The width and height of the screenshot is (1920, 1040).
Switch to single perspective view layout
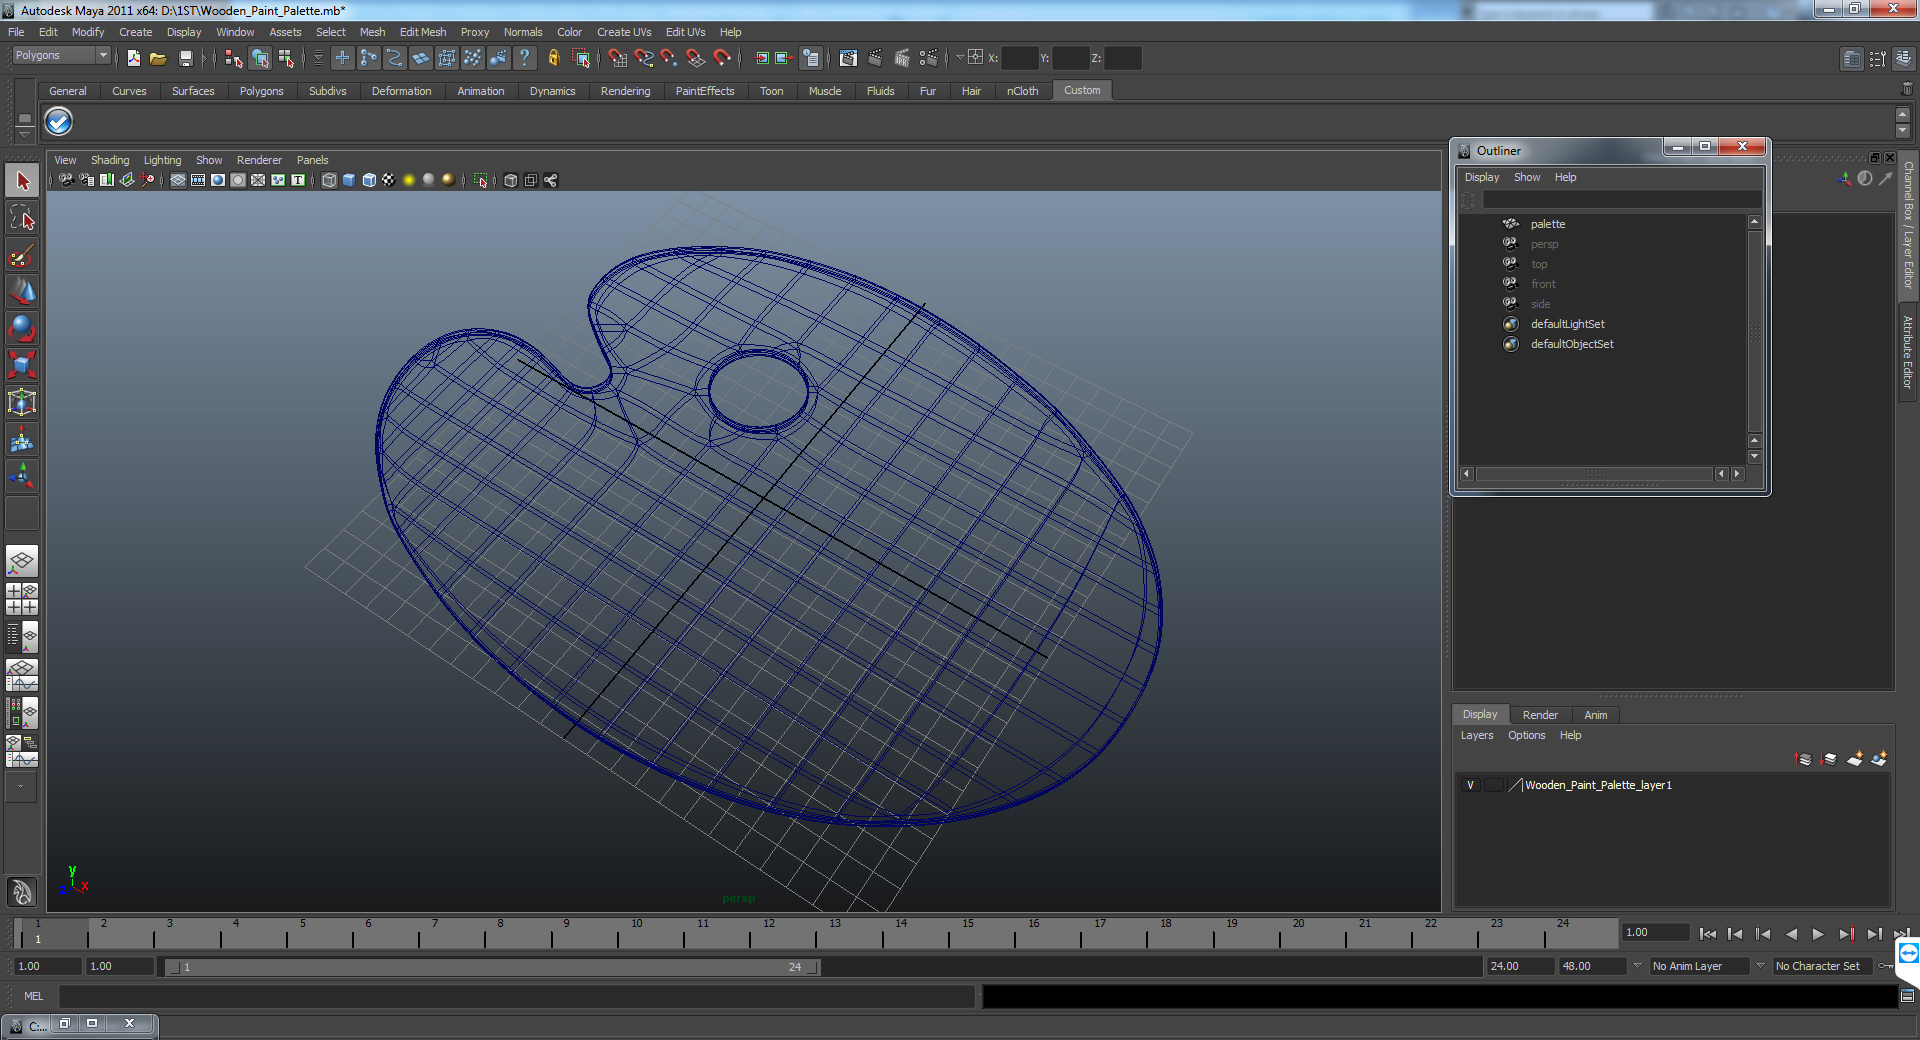click(x=22, y=561)
